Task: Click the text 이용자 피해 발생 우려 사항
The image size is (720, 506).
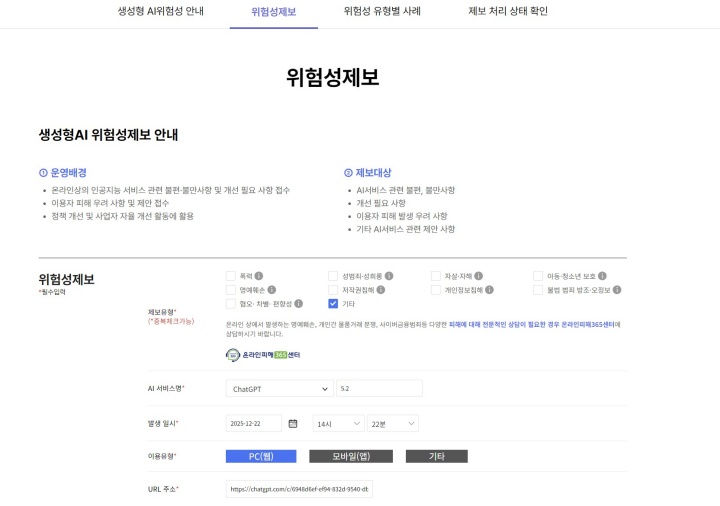Action: click(x=402, y=216)
